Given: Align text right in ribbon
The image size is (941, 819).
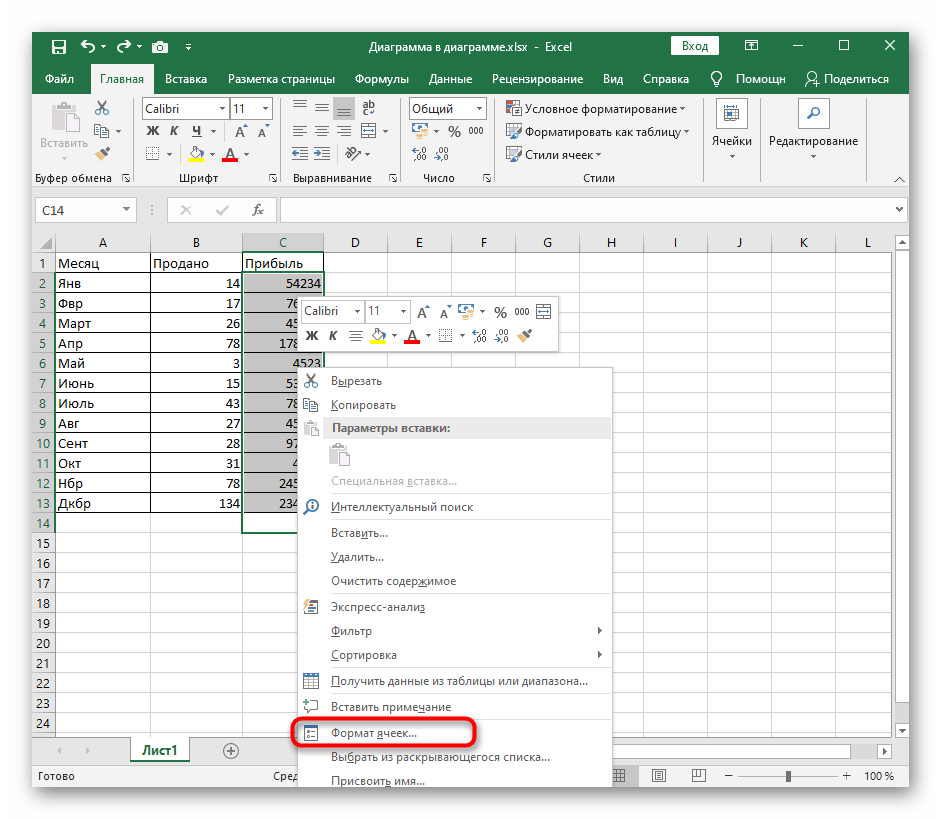Looking at the screenshot, I should (344, 131).
